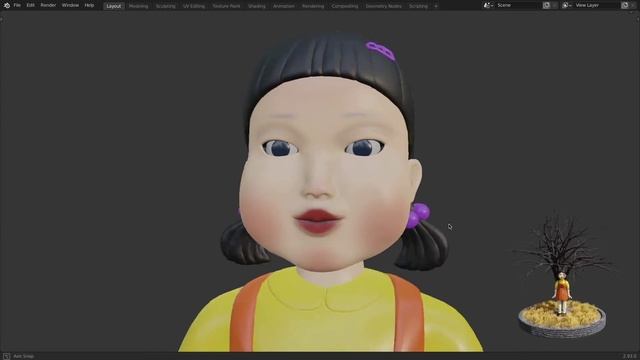Screen dimensions: 640x360
Task: Switch to the Rendering workspace tab
Action: pyautogui.click(x=313, y=6)
